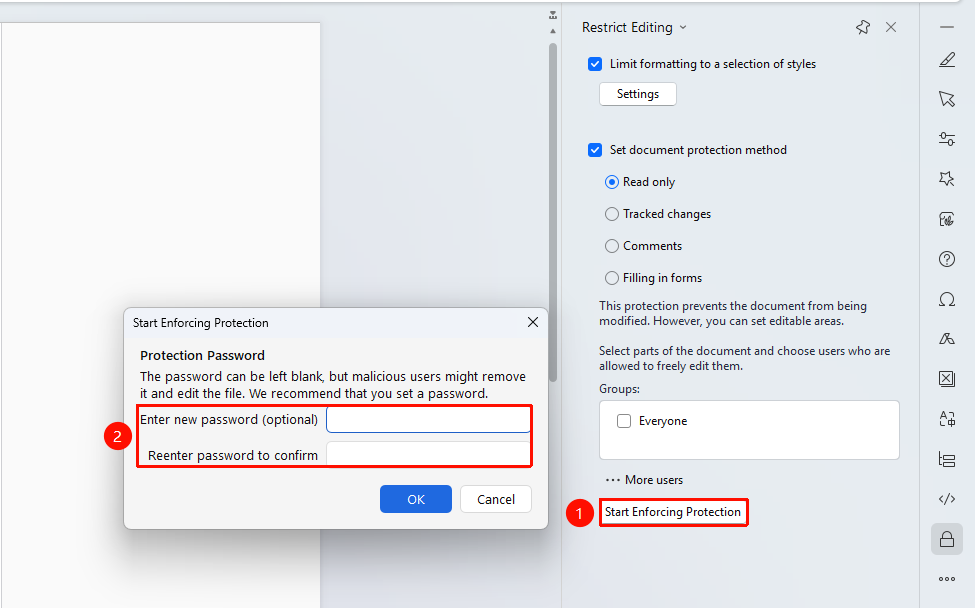Click the lock Restrict Editing icon

coord(946,538)
